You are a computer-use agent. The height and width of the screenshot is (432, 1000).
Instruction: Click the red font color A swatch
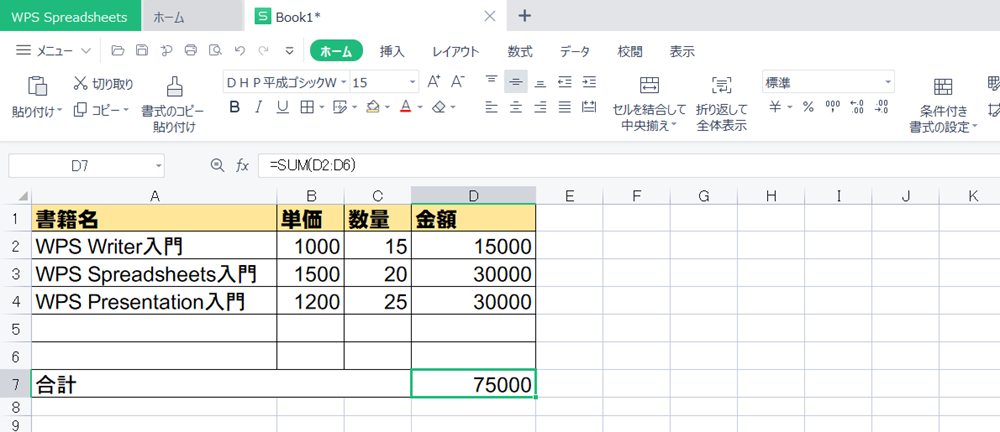[x=406, y=107]
